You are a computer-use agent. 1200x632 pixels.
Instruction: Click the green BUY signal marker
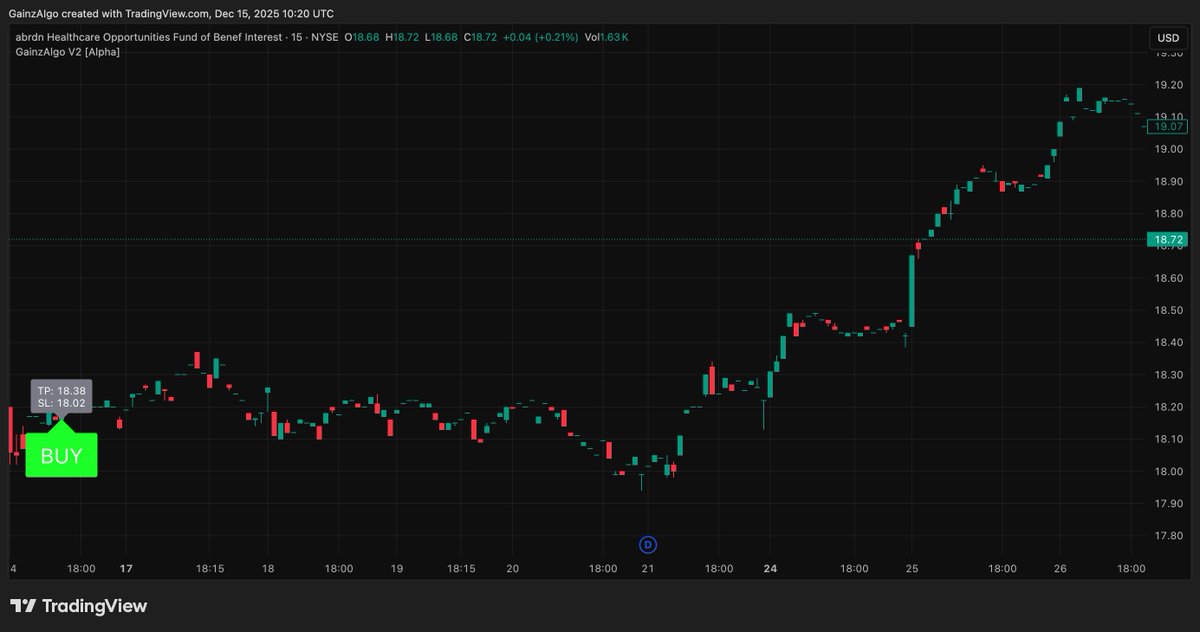point(61,455)
